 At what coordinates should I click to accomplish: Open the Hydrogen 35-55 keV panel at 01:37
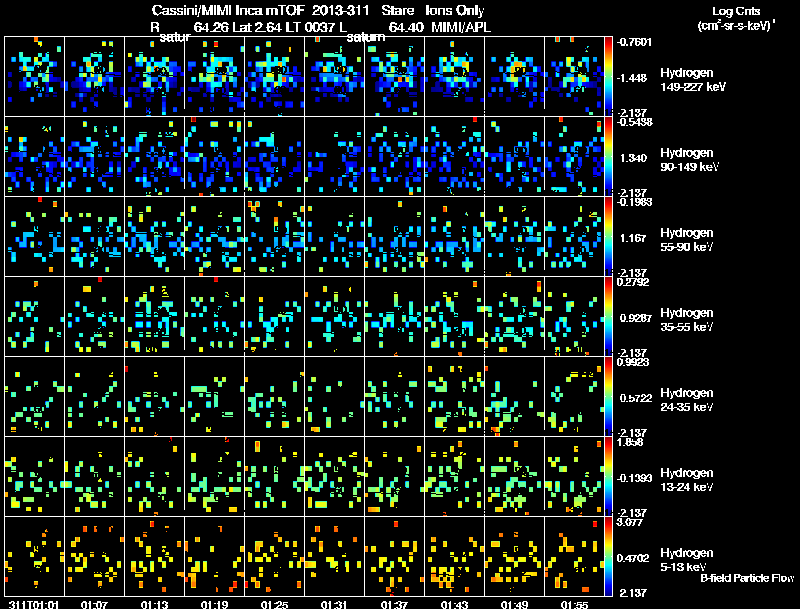pyautogui.click(x=394, y=316)
